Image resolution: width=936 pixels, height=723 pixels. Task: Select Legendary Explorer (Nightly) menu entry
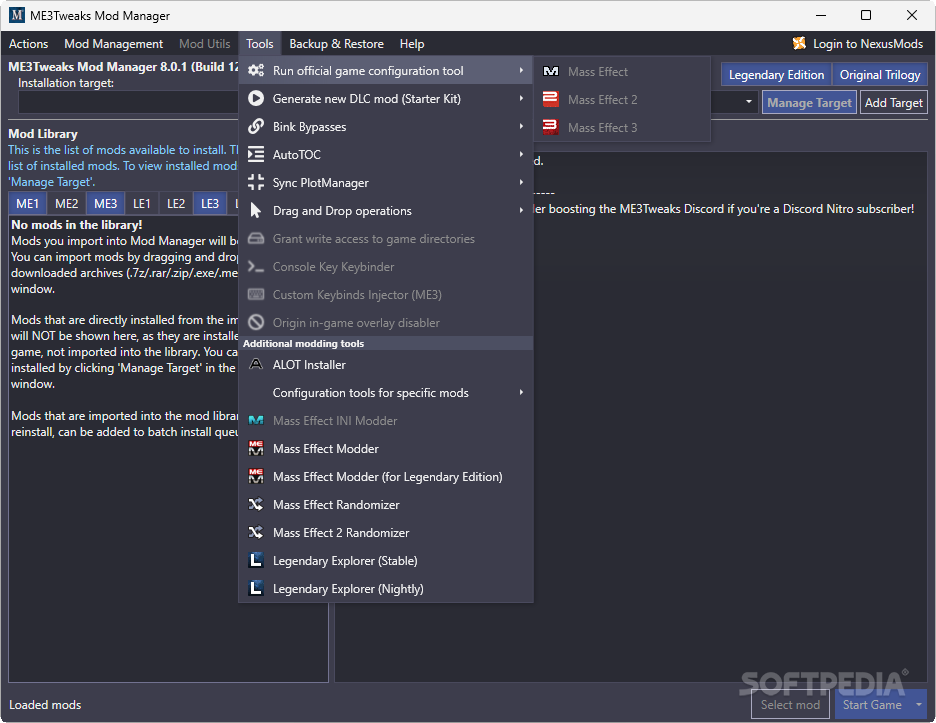tap(386, 589)
